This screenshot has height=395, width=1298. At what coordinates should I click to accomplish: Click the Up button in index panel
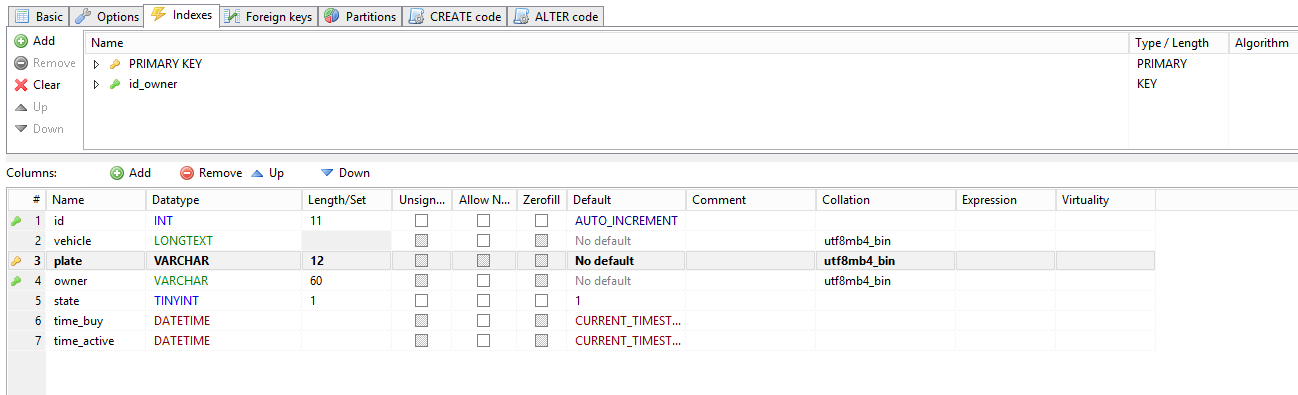(x=31, y=107)
